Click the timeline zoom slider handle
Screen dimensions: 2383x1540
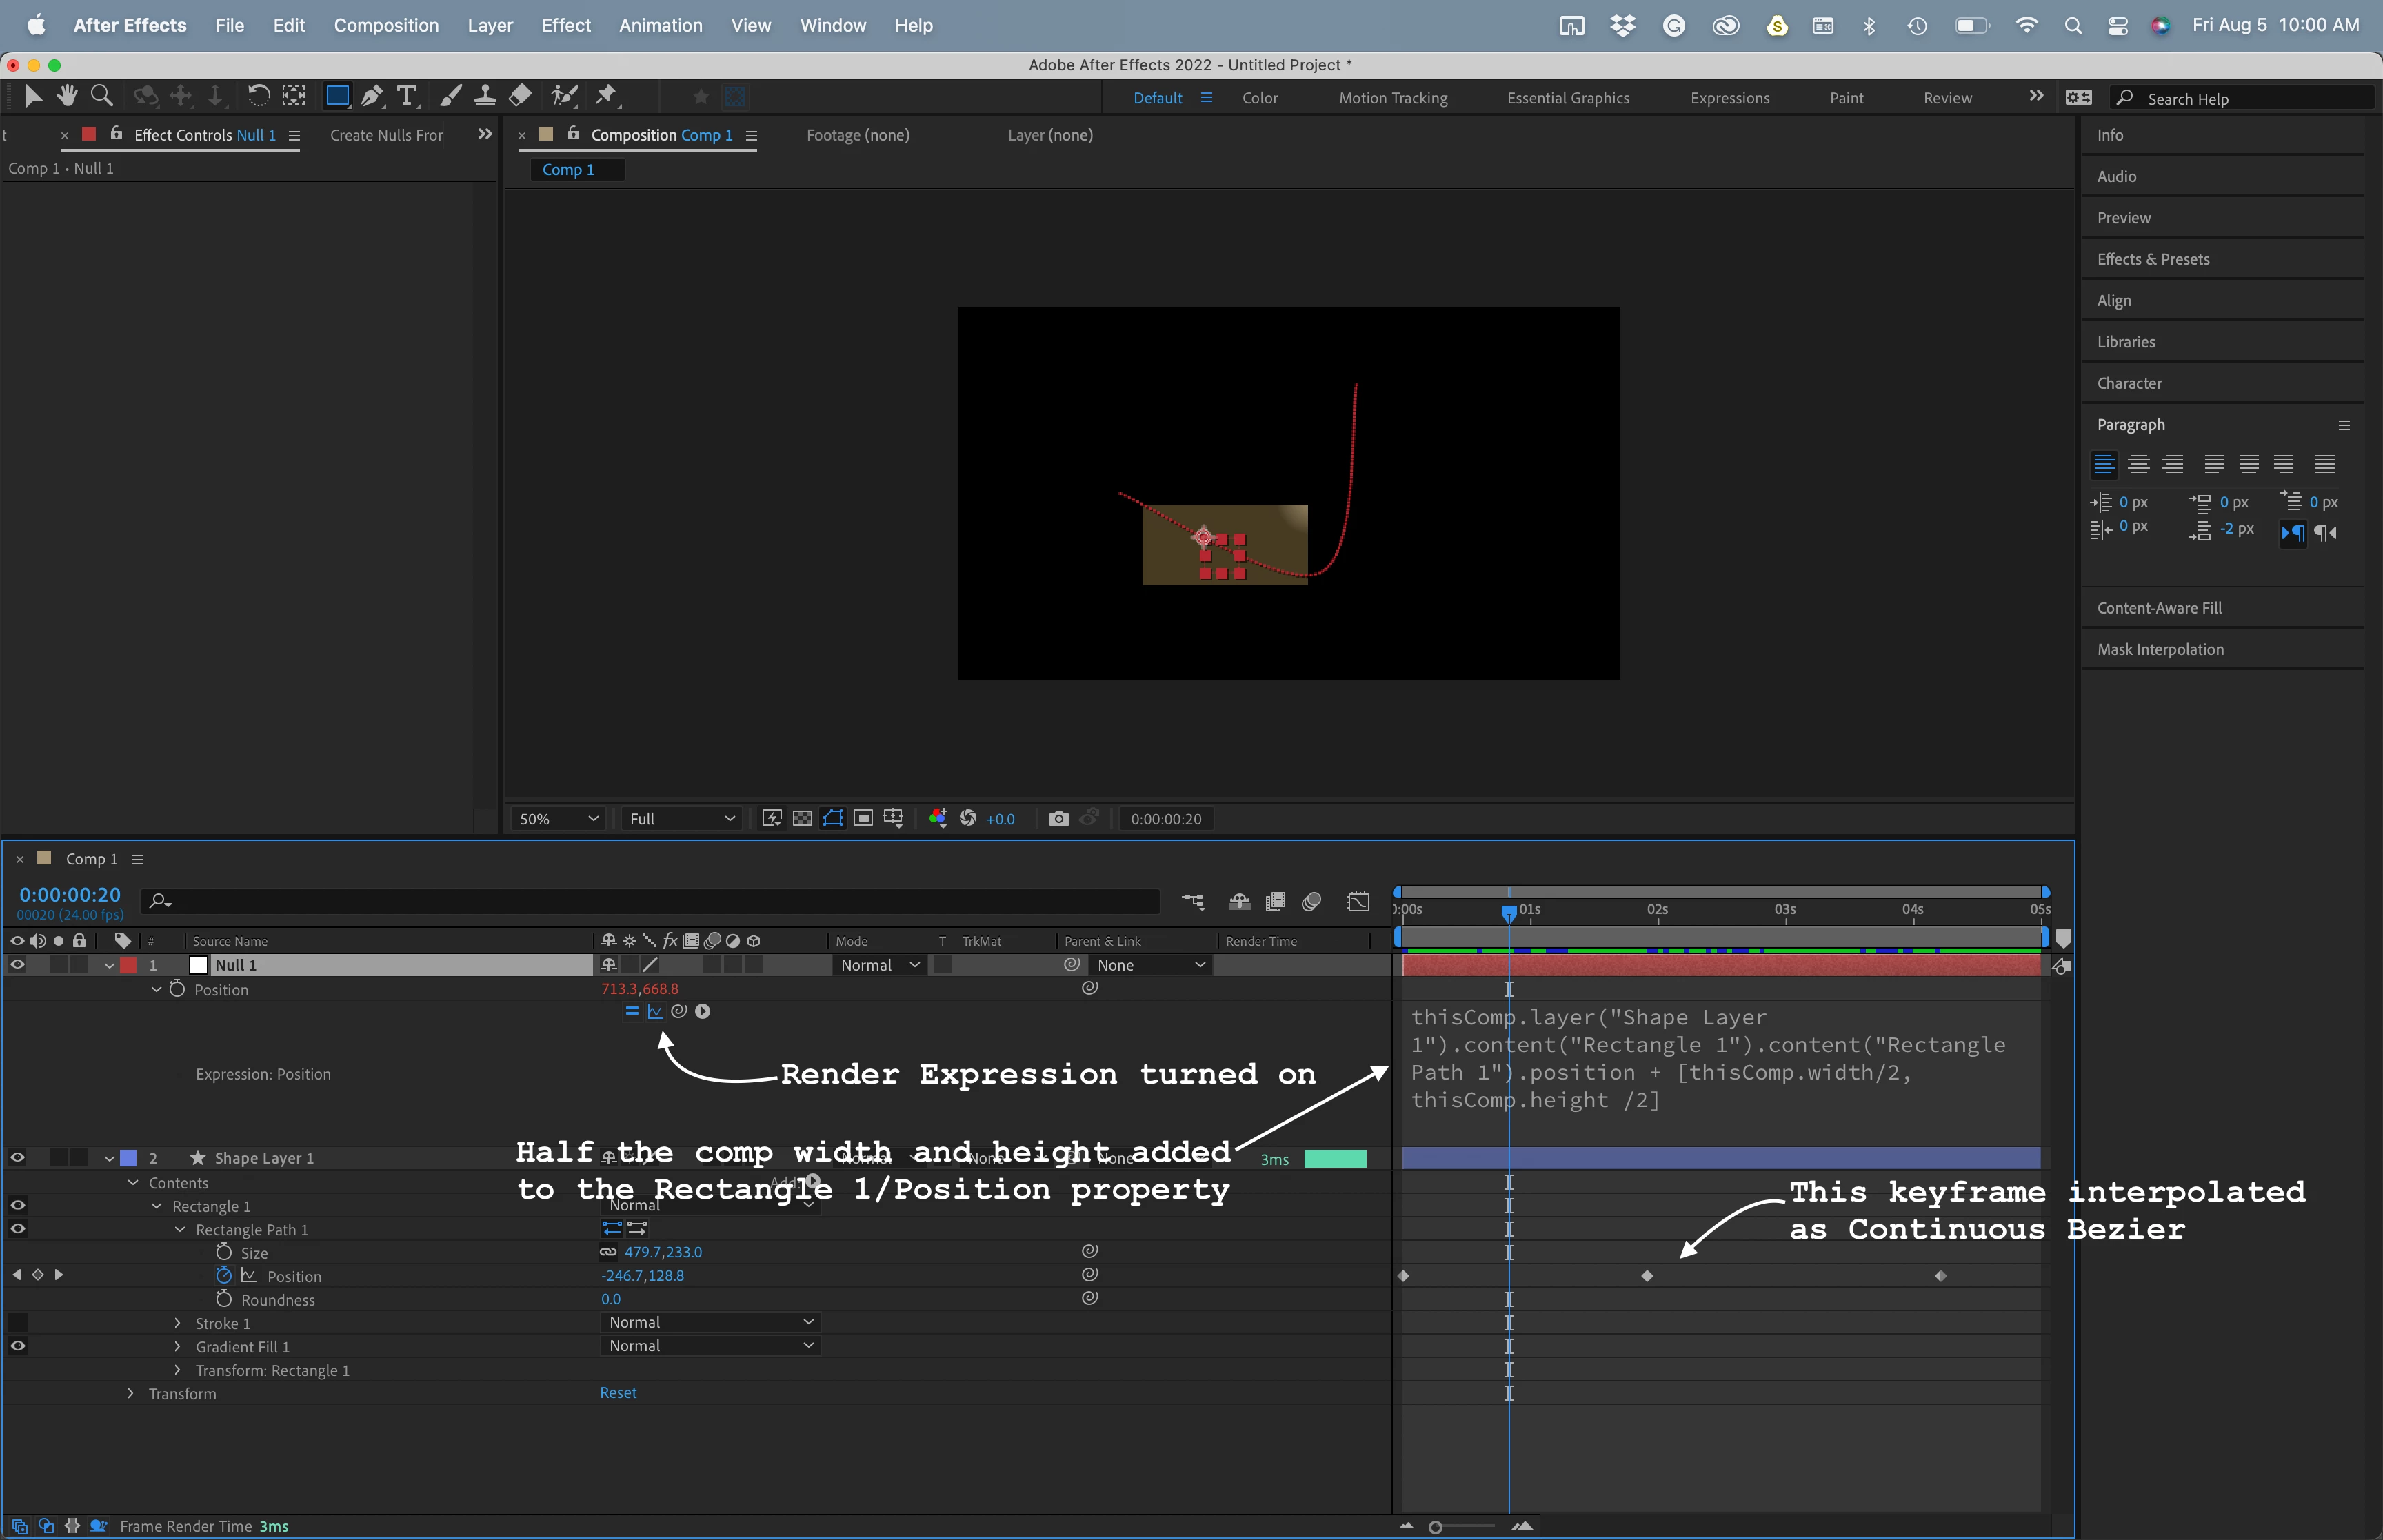pos(1435,1527)
